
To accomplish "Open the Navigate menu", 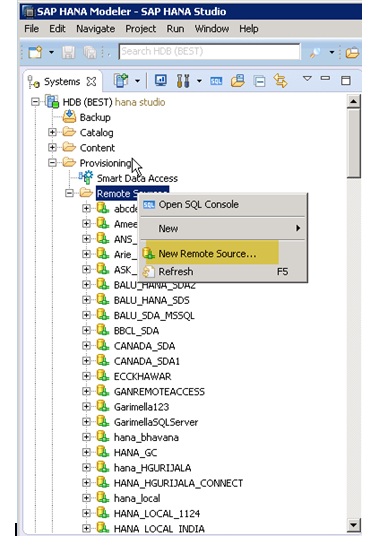I will coord(96,29).
